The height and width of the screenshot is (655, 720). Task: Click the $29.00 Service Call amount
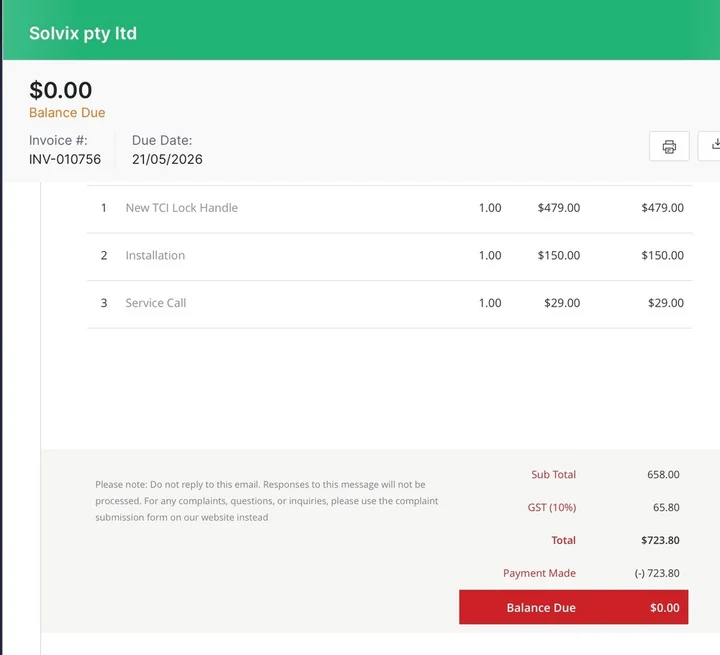665,303
